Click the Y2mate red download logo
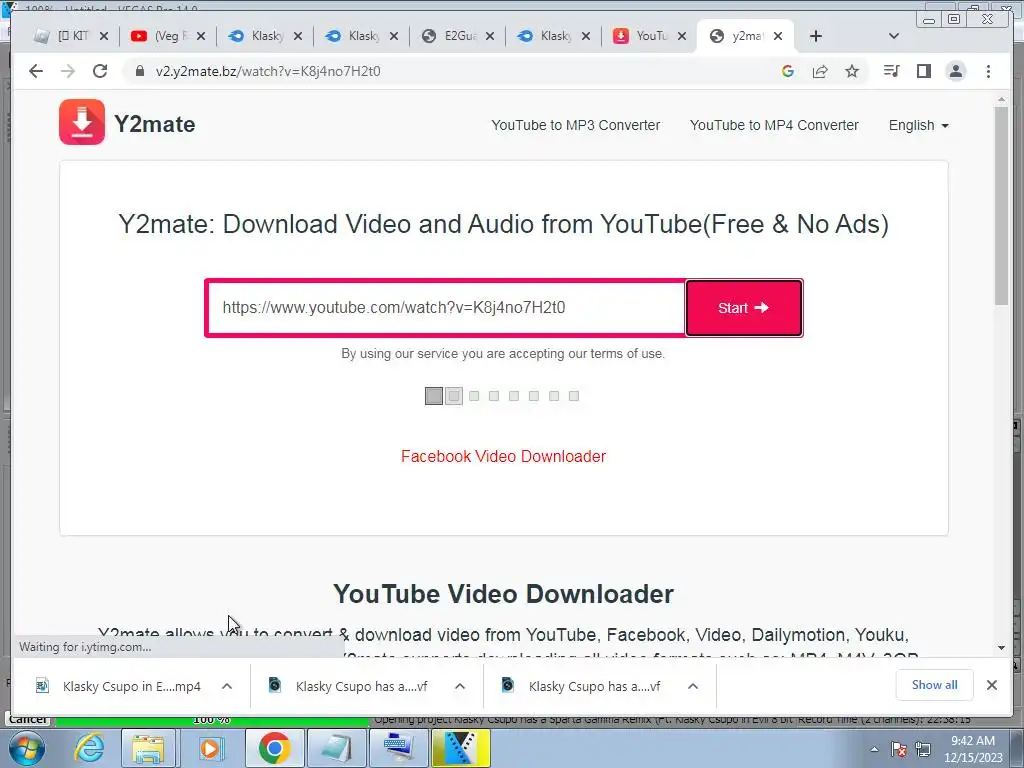 [82, 122]
